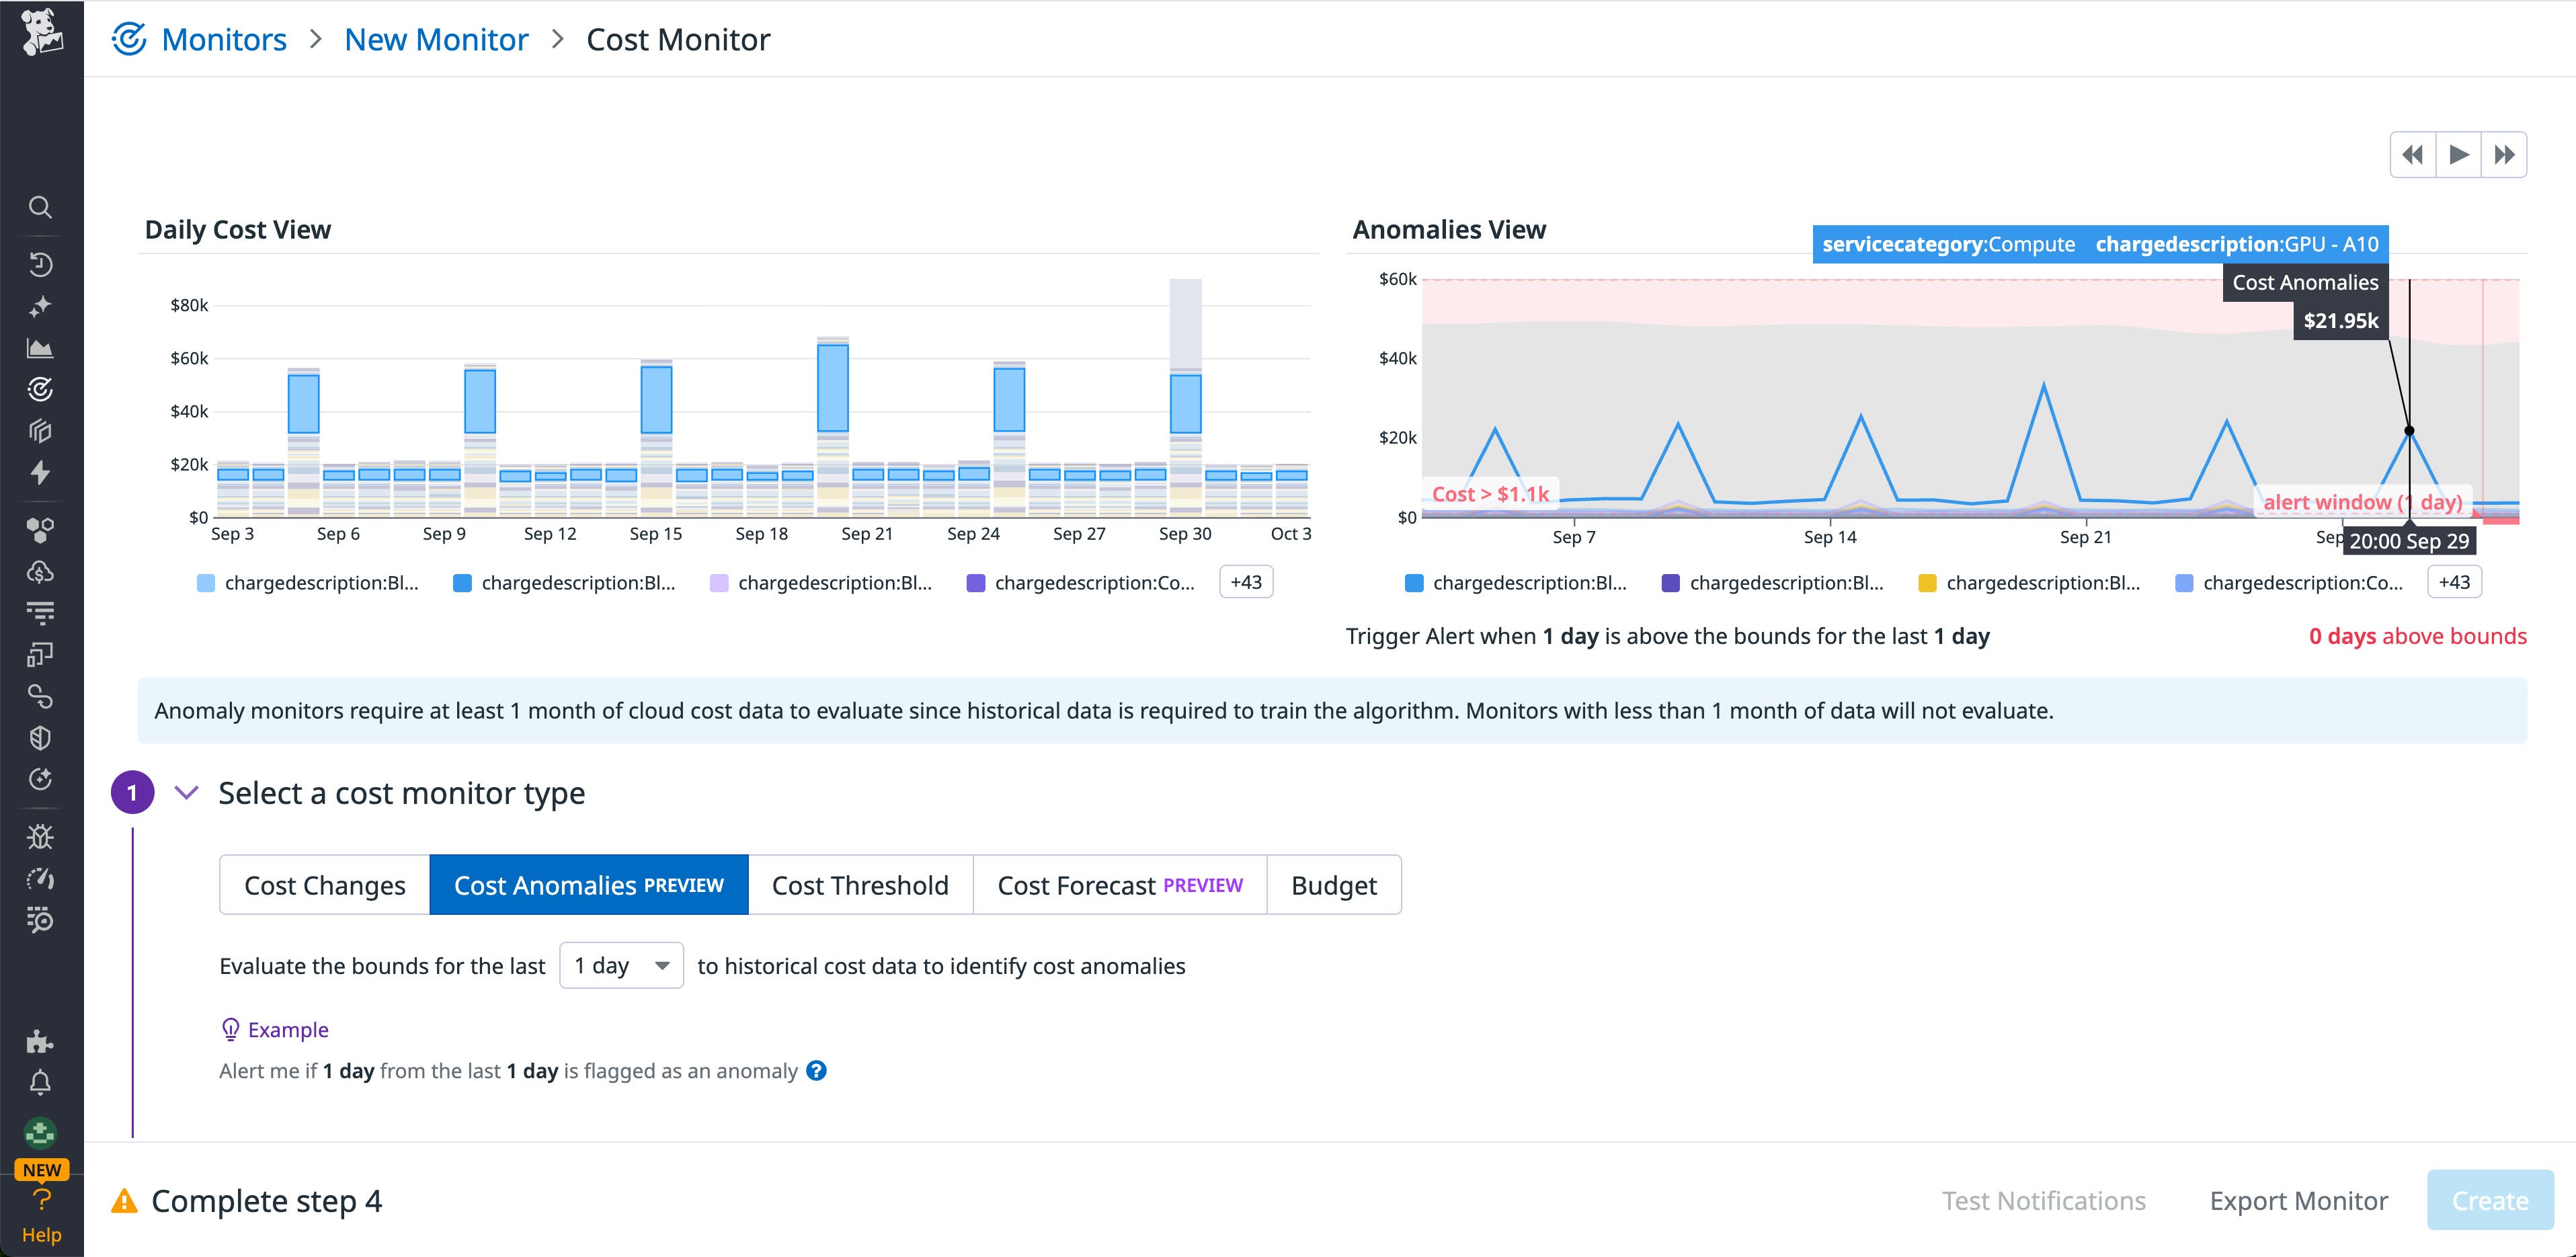The height and width of the screenshot is (1257, 2576).
Task: Switch to the Cost Threshold monitor type
Action: coord(860,884)
